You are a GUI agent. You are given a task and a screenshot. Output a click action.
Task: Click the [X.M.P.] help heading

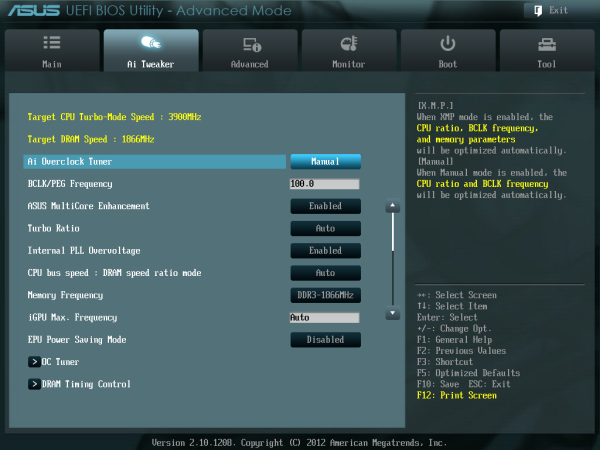(435, 106)
